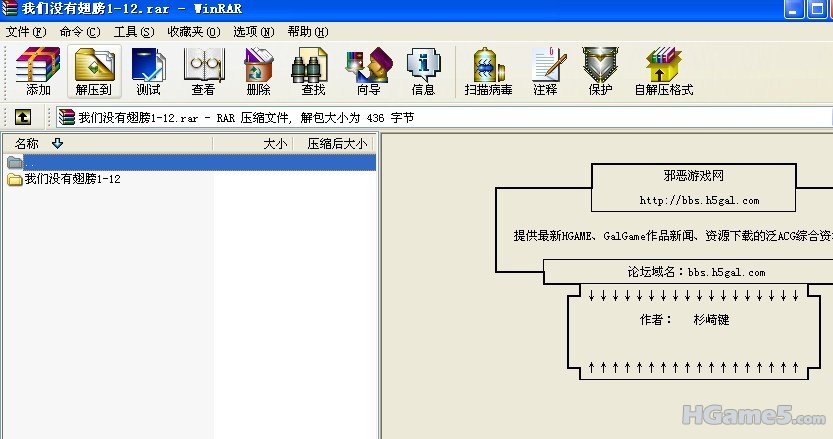Run 扫描病毒 (Virus Scan) icon

(488, 71)
